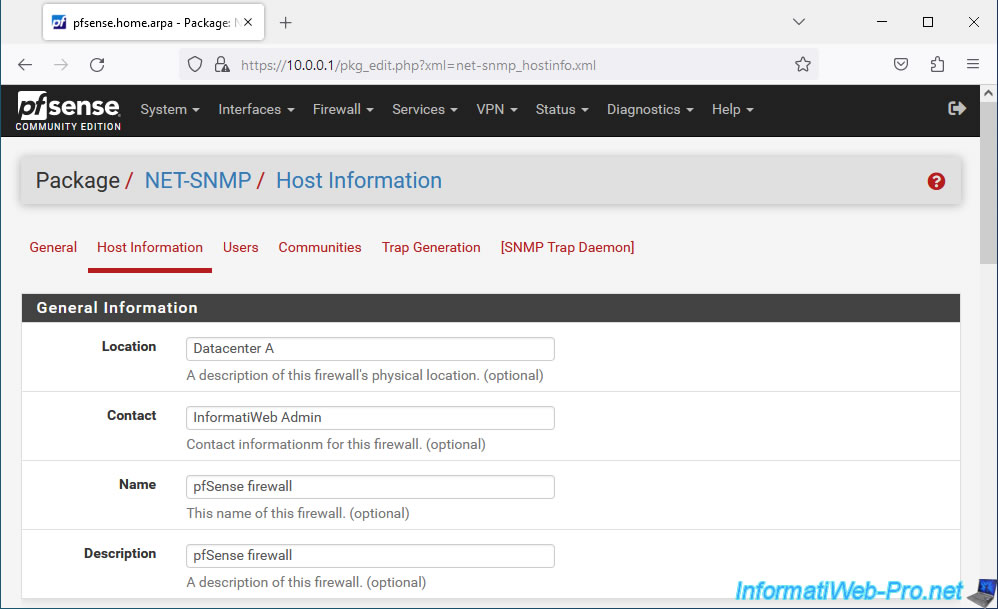
Task: Click the page vertical scrollbar thumb
Action: 988,183
